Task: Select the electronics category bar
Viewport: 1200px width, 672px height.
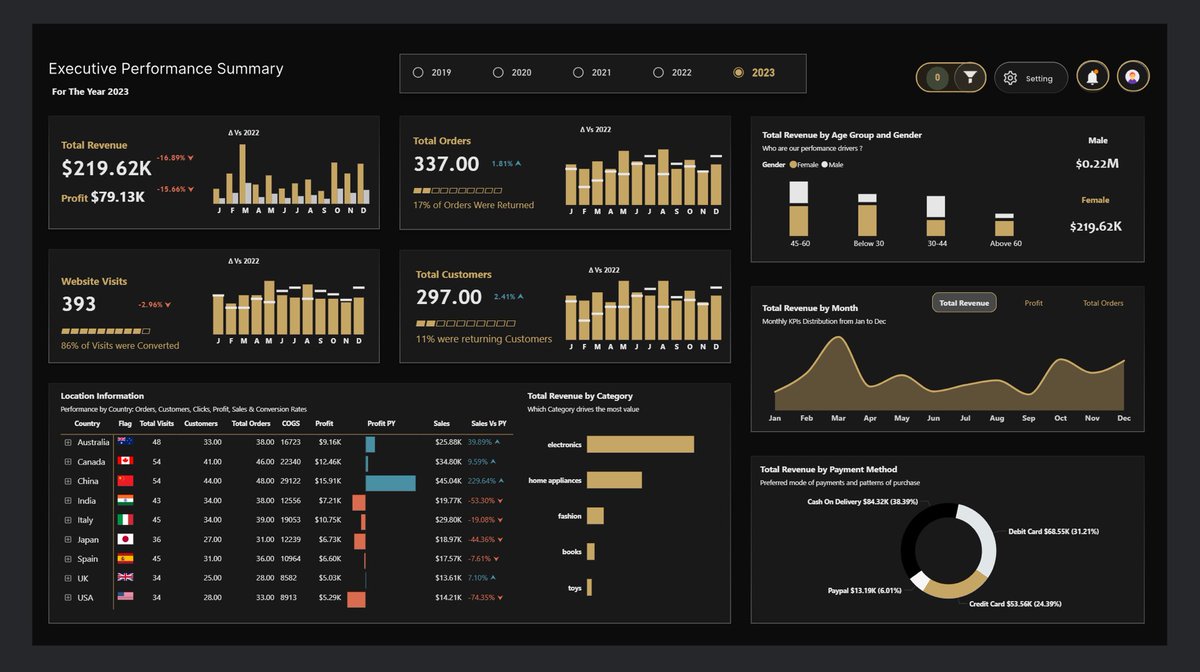Action: tap(640, 444)
